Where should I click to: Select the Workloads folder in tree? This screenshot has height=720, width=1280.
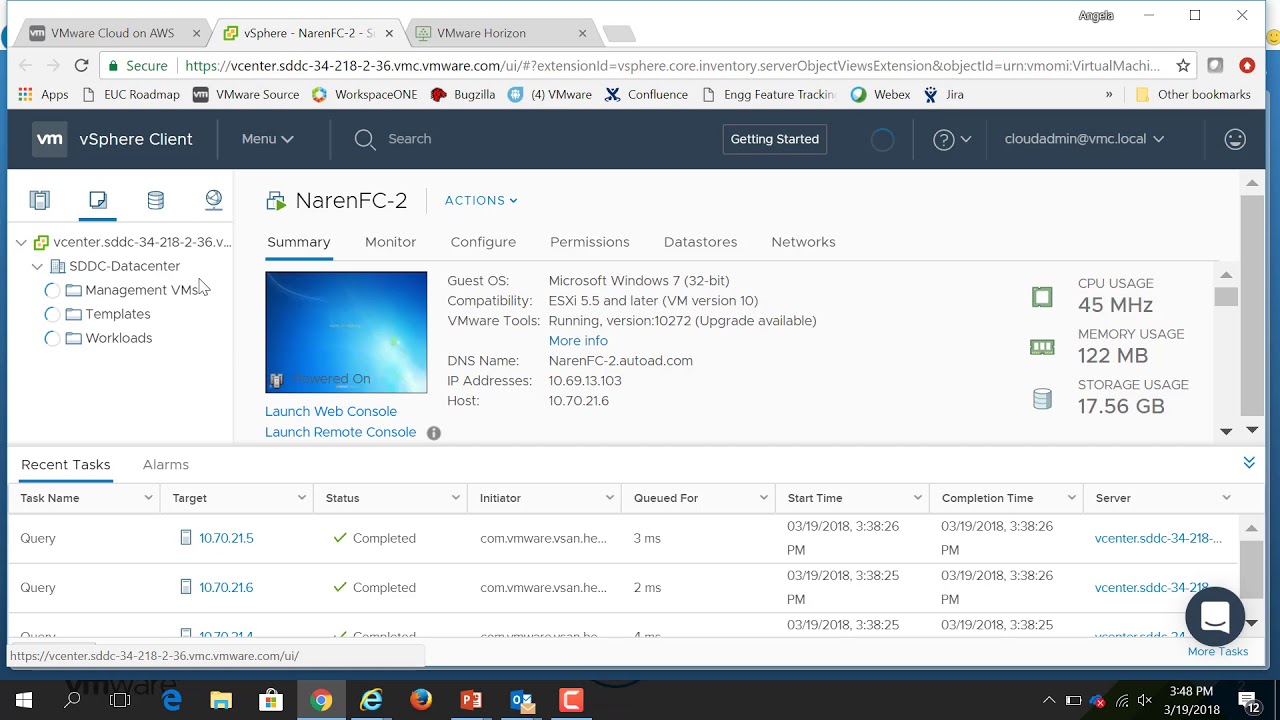point(118,338)
